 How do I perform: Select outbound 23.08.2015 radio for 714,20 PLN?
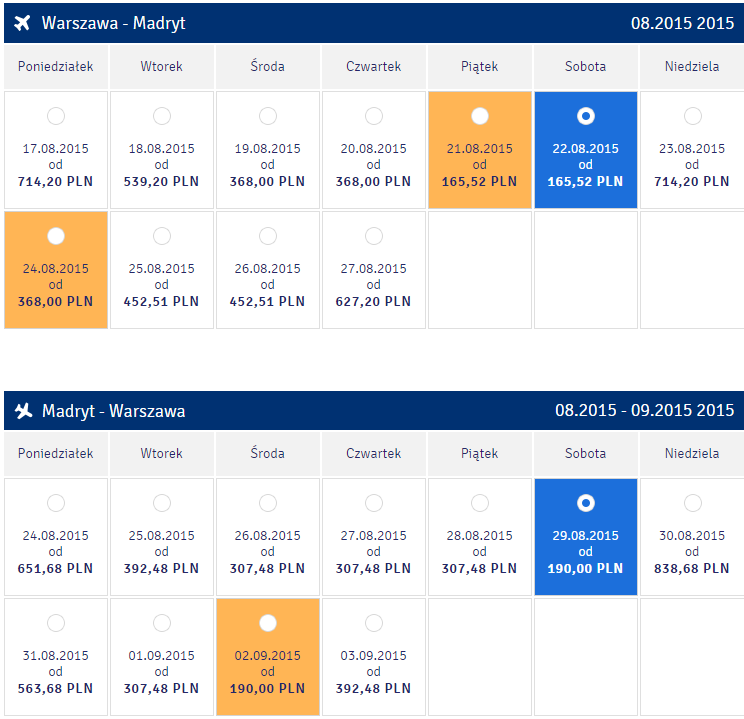(692, 116)
